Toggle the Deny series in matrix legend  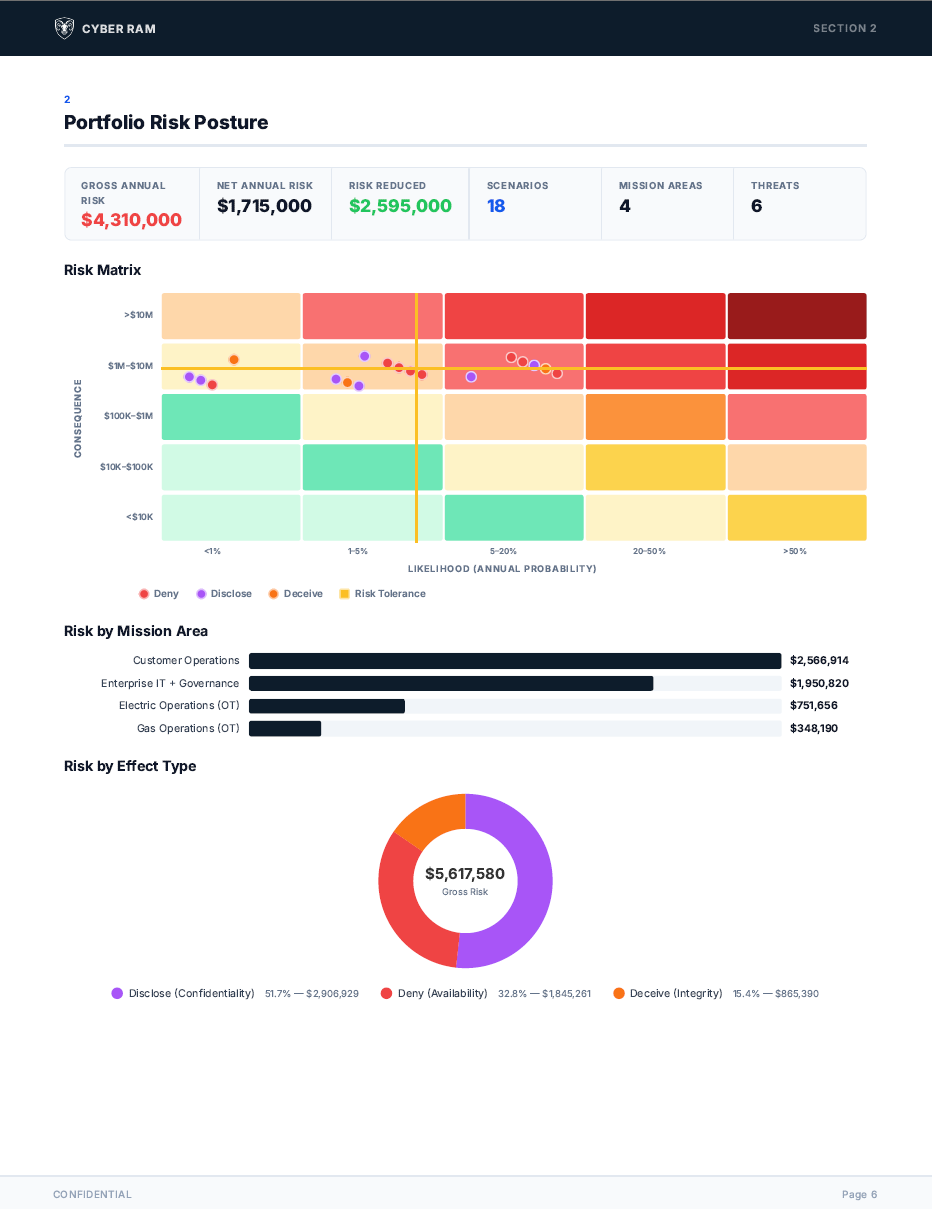click(158, 593)
